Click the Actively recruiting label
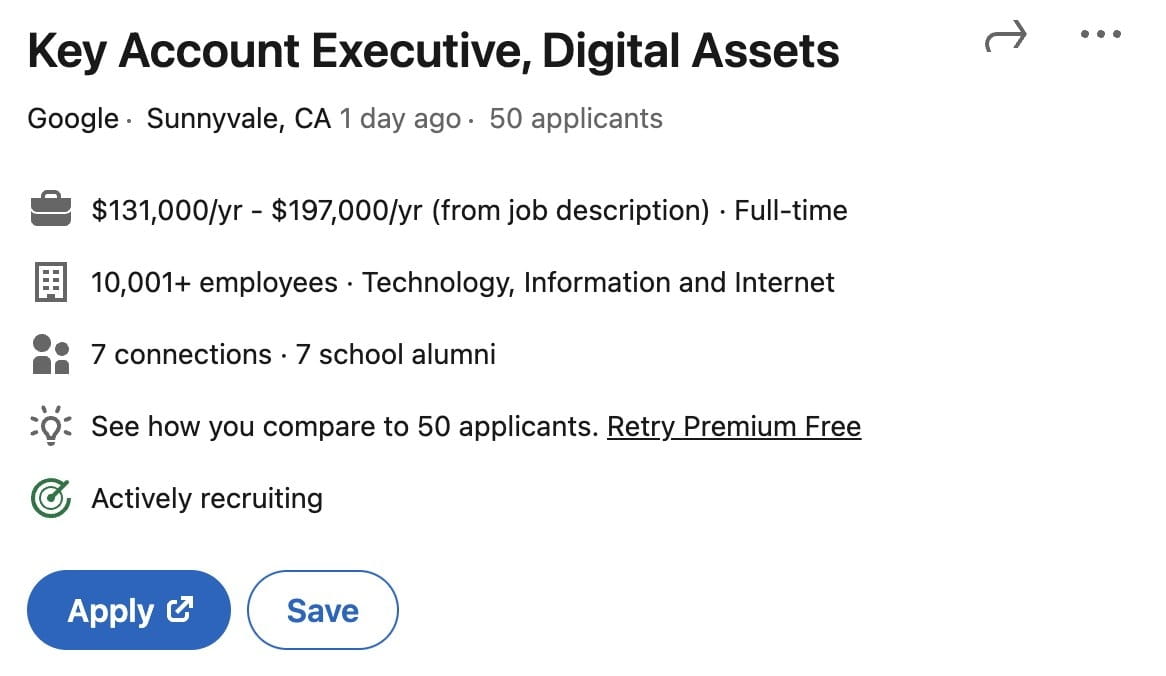Viewport: 1166px width, 676px height. pyautogui.click(x=207, y=498)
